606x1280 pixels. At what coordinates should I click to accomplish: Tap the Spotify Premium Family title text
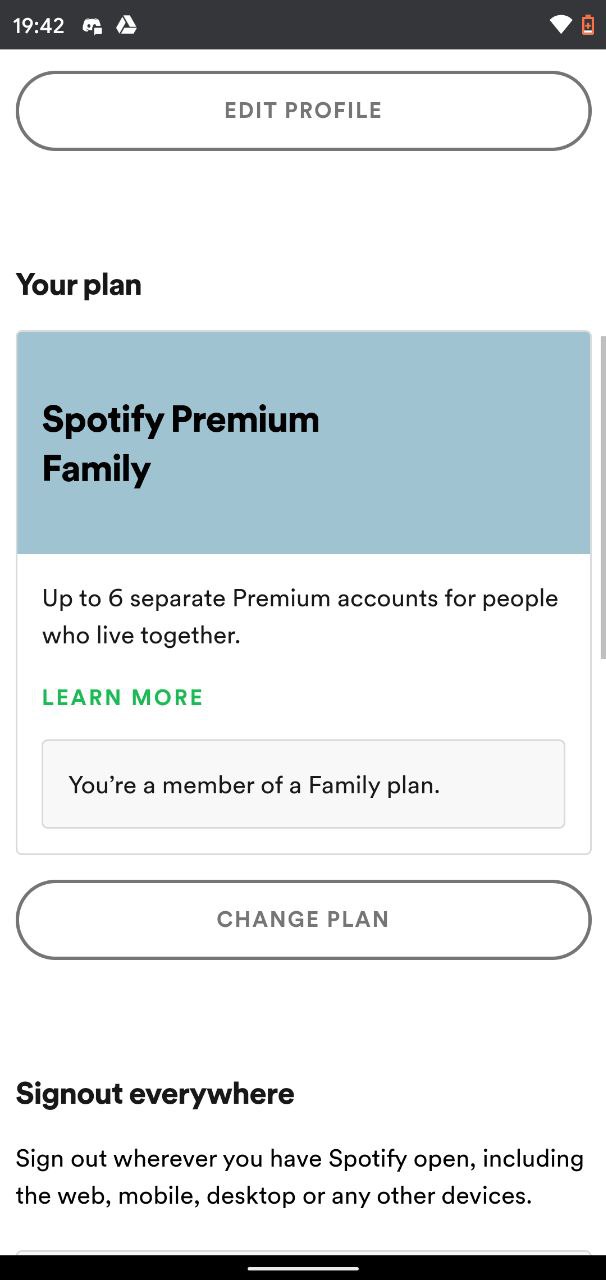click(181, 444)
